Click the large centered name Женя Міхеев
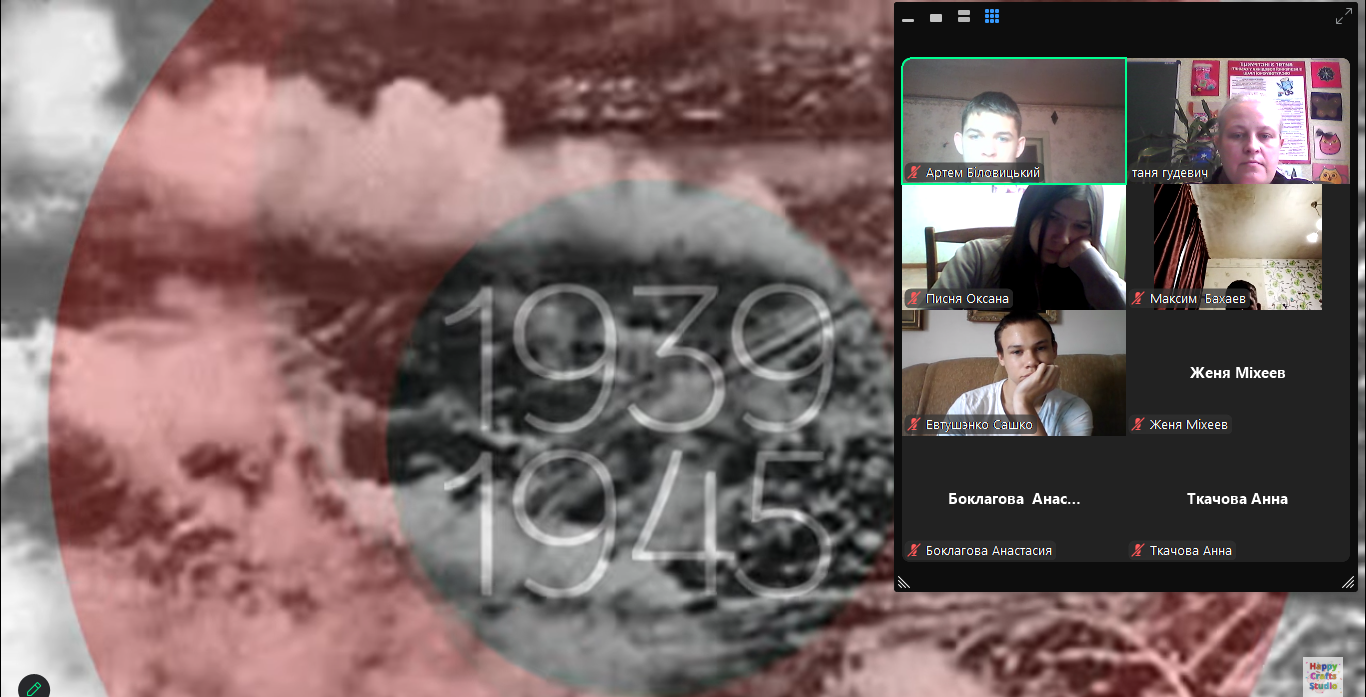The width and height of the screenshot is (1366, 697). pyautogui.click(x=1238, y=373)
